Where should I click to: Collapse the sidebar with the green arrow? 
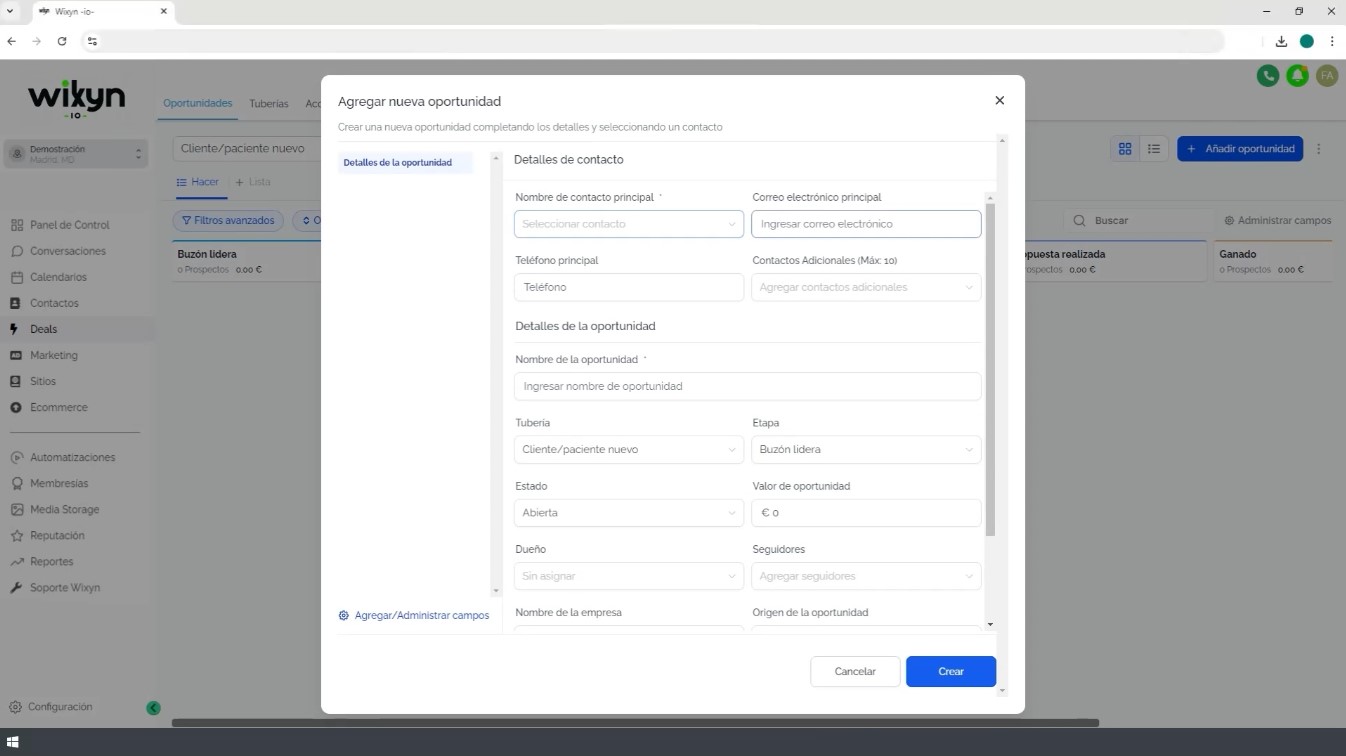153,708
